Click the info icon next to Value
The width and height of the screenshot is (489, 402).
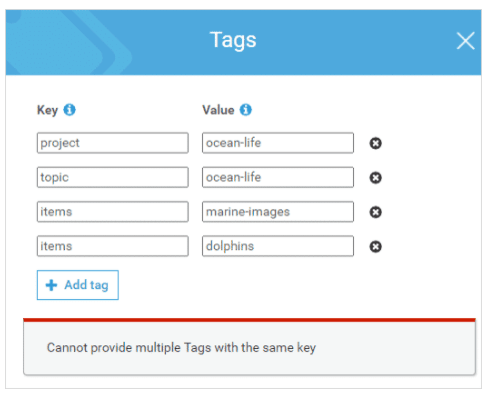[x=246, y=109]
